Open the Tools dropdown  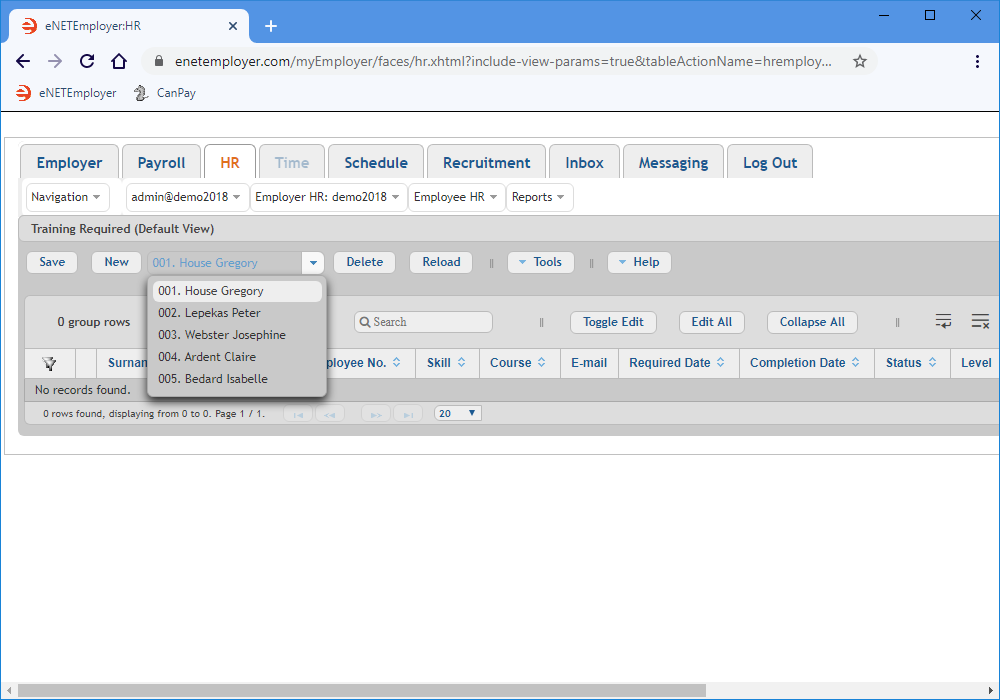click(x=540, y=262)
